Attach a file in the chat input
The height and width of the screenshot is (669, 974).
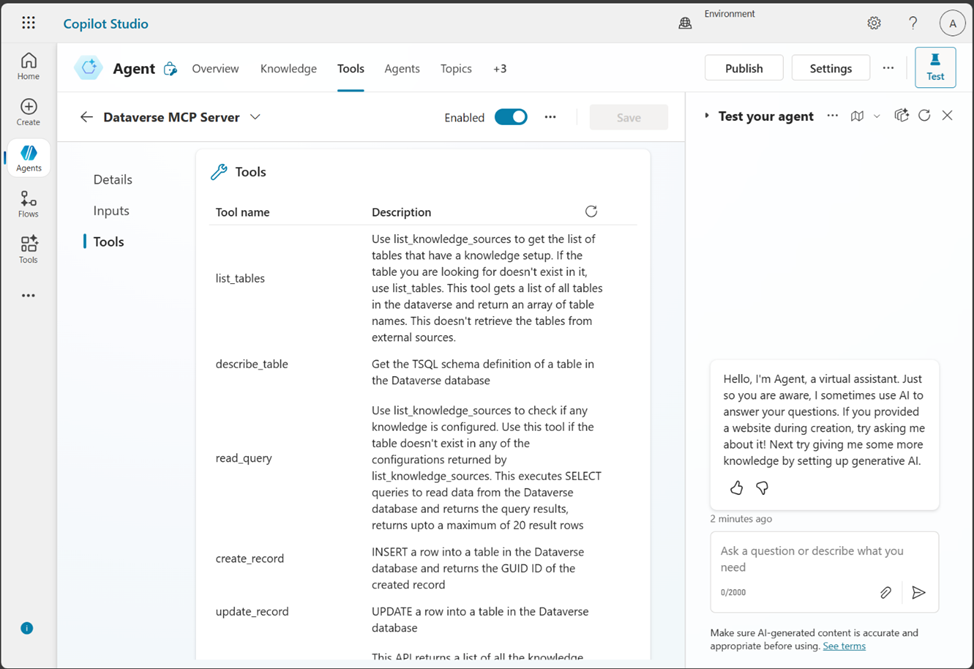(885, 592)
